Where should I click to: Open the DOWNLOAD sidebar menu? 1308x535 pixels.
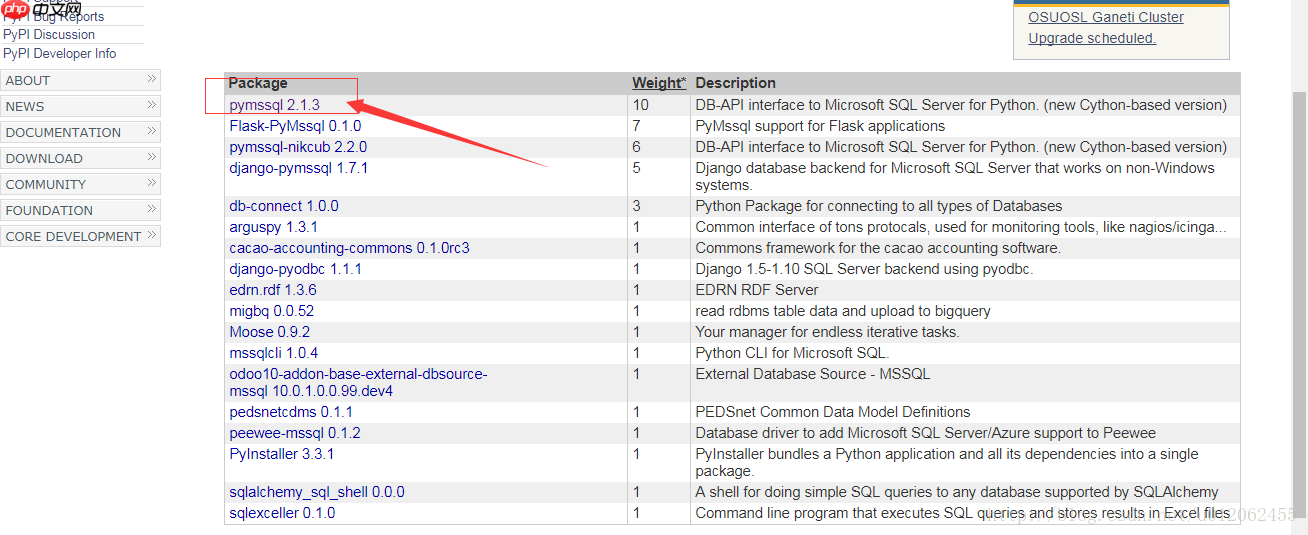(x=80, y=158)
